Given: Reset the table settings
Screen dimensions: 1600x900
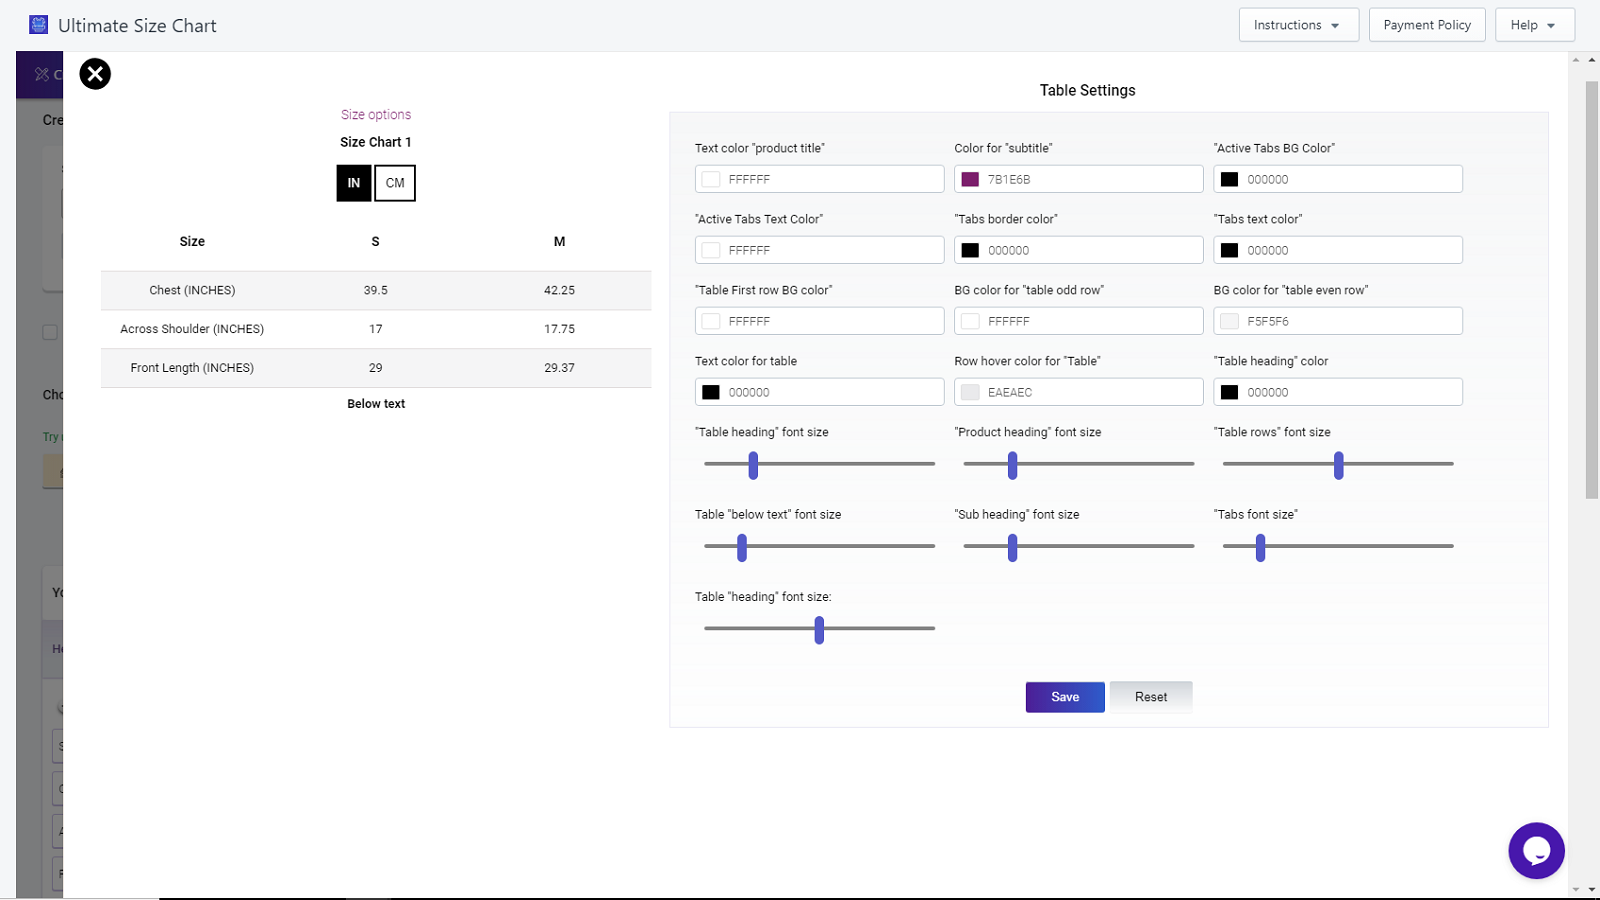Looking at the screenshot, I should pos(1150,697).
